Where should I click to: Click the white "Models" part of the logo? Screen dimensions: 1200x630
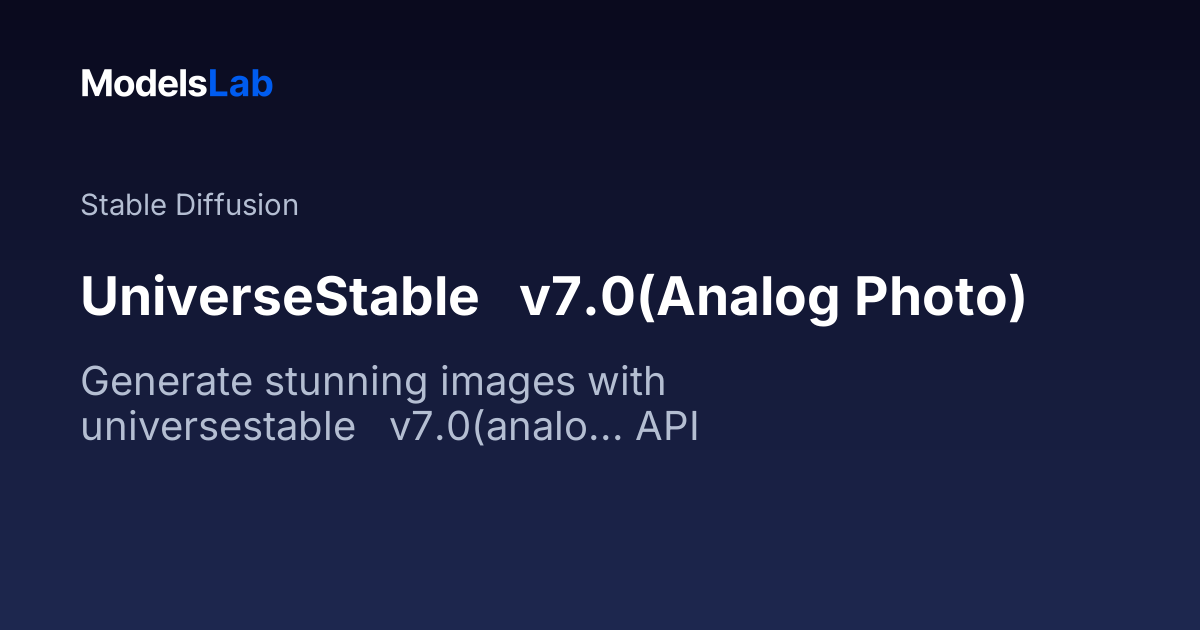[144, 84]
